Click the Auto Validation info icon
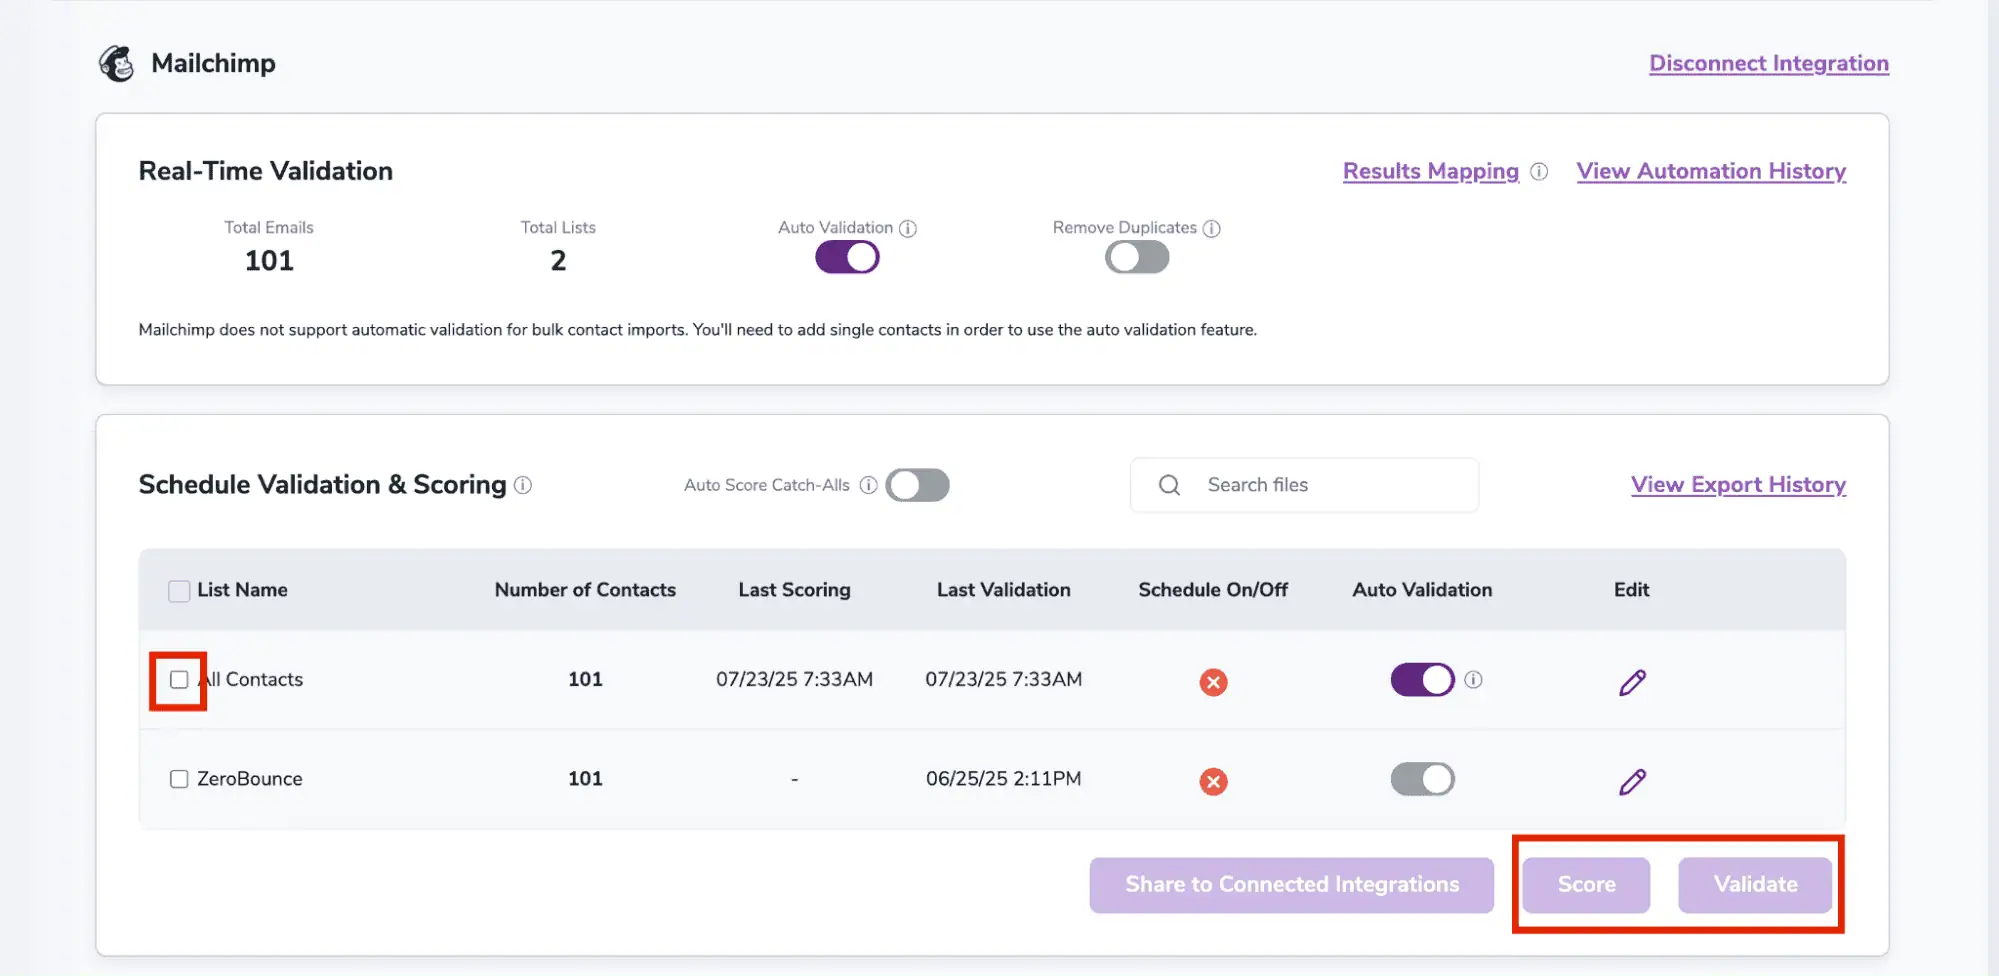Viewport: 1999px width, 977px height. (x=908, y=228)
